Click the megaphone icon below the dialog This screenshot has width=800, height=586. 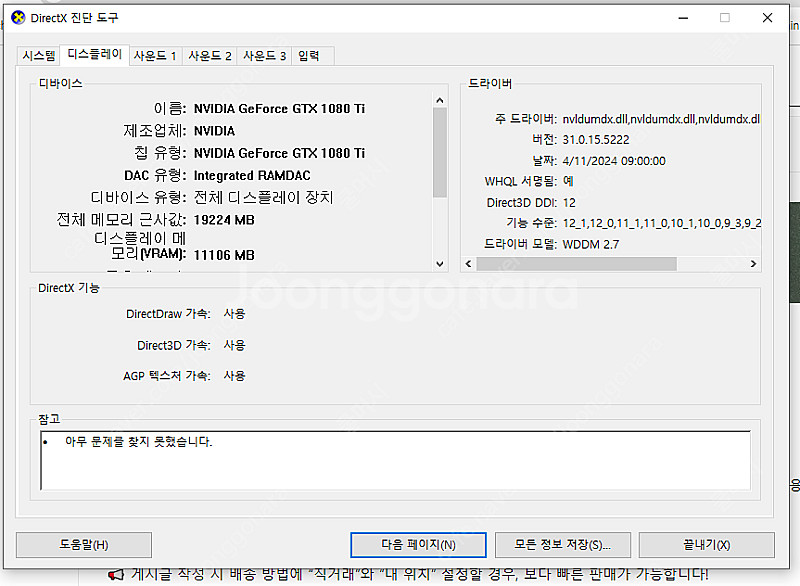[x=115, y=575]
